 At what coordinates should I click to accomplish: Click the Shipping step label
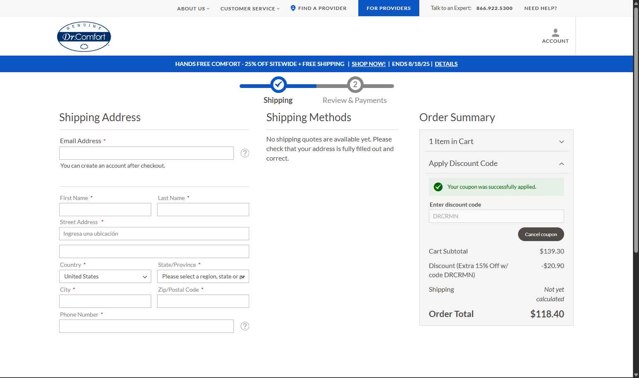click(278, 100)
